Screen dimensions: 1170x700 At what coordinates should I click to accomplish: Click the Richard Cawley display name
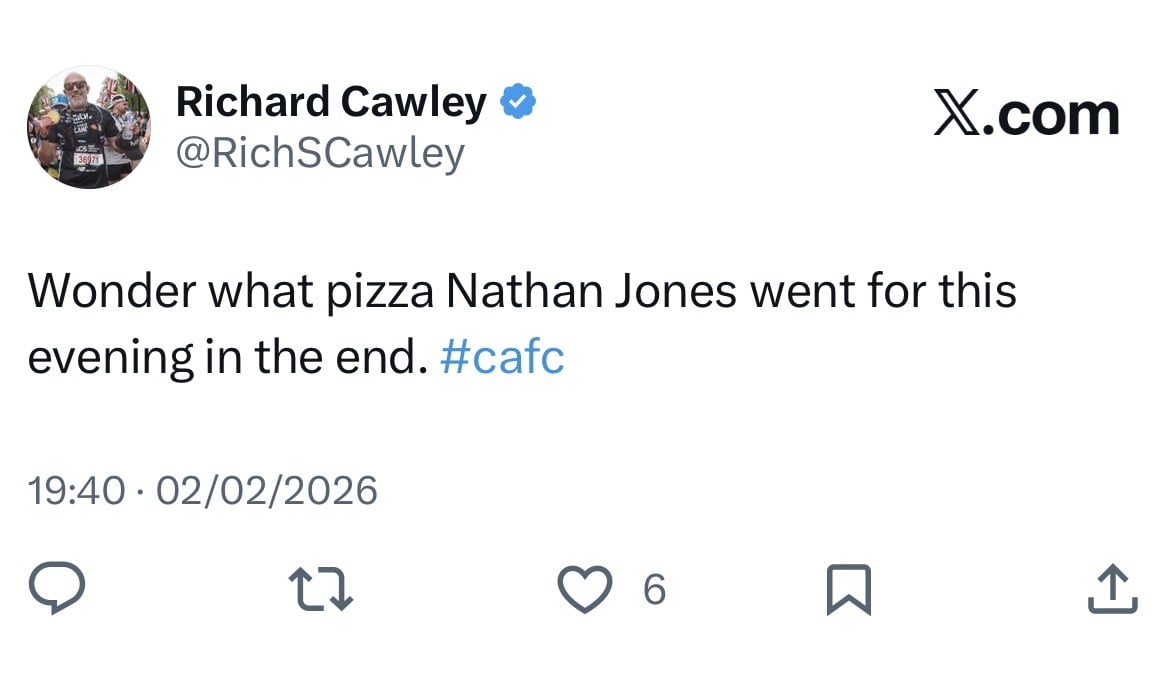(331, 102)
